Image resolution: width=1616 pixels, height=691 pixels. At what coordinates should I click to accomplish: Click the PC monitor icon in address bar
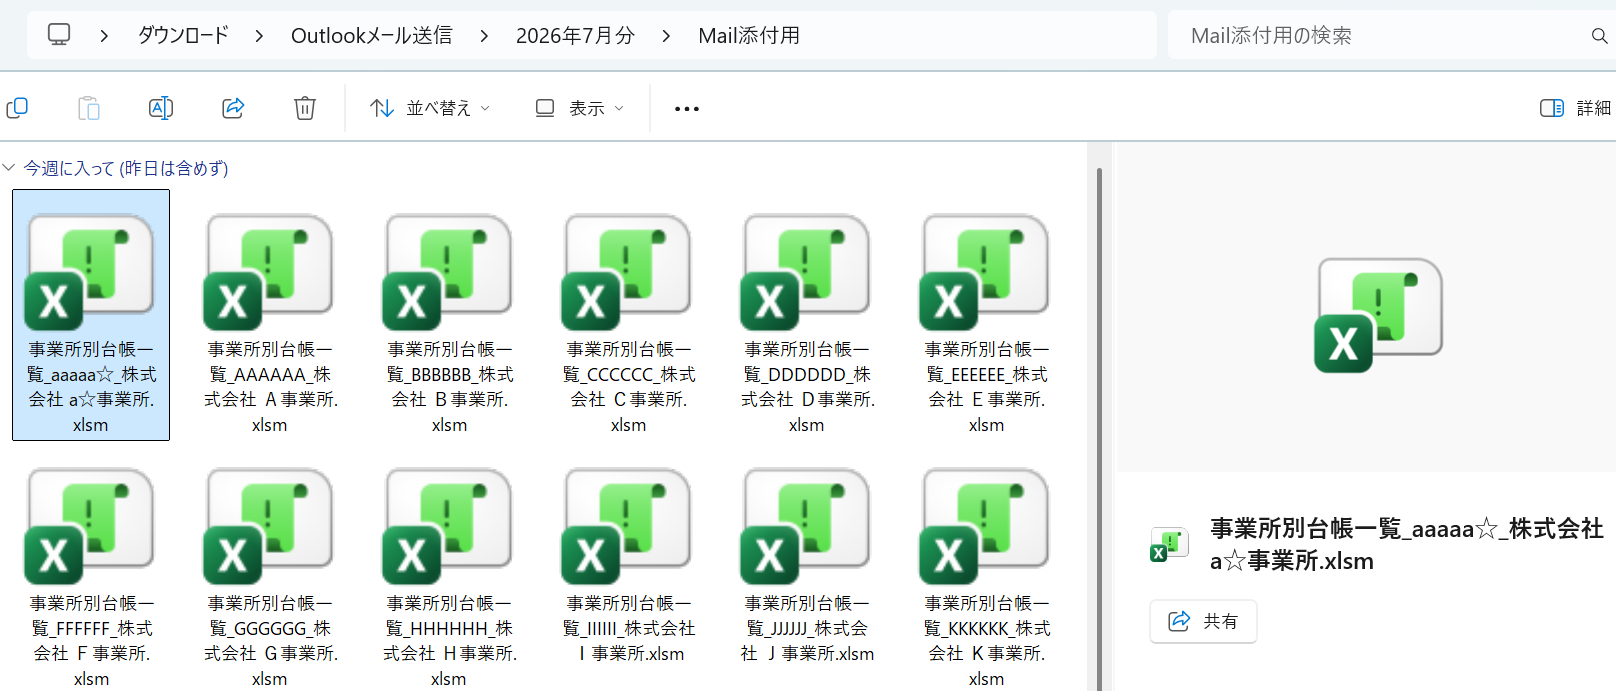pos(59,35)
